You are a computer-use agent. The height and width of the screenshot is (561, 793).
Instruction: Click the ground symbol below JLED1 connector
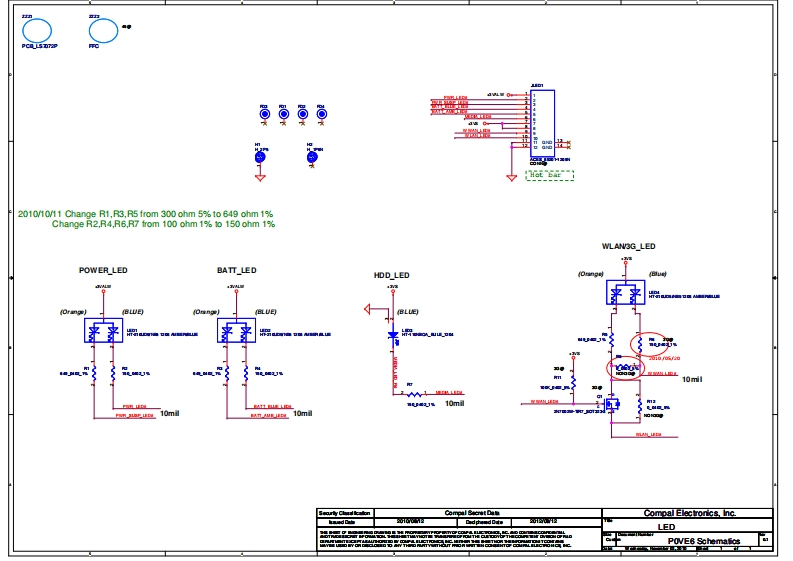tap(512, 177)
